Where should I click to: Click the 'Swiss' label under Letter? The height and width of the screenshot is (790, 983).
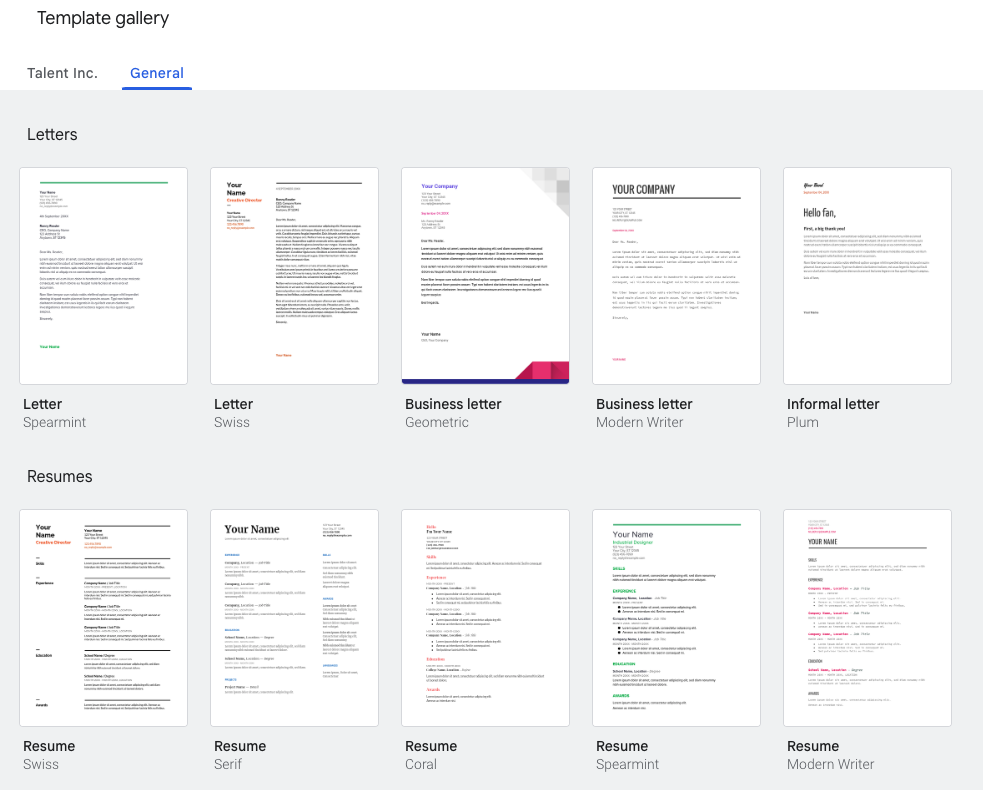[x=232, y=422]
